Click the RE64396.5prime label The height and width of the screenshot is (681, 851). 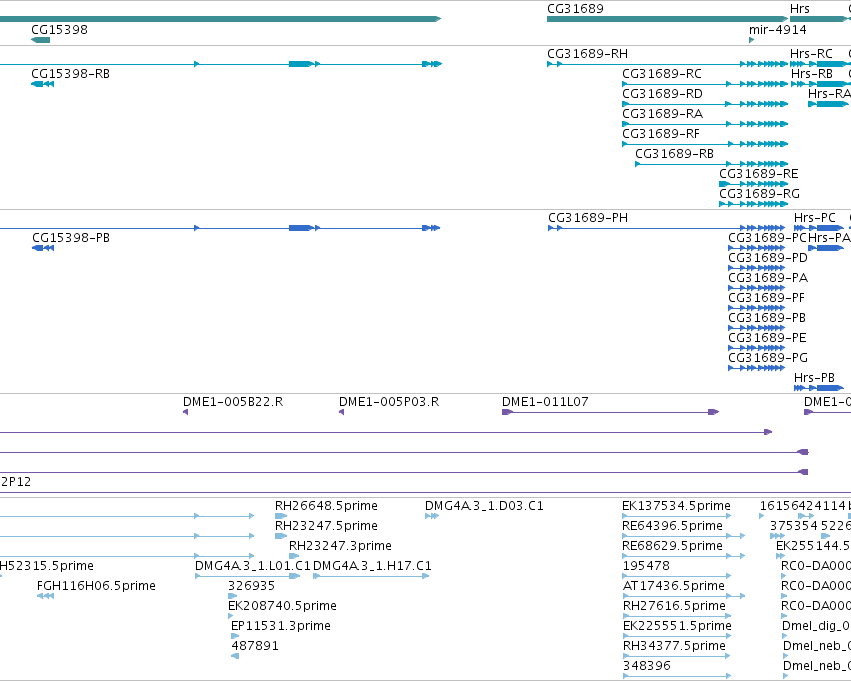click(672, 526)
